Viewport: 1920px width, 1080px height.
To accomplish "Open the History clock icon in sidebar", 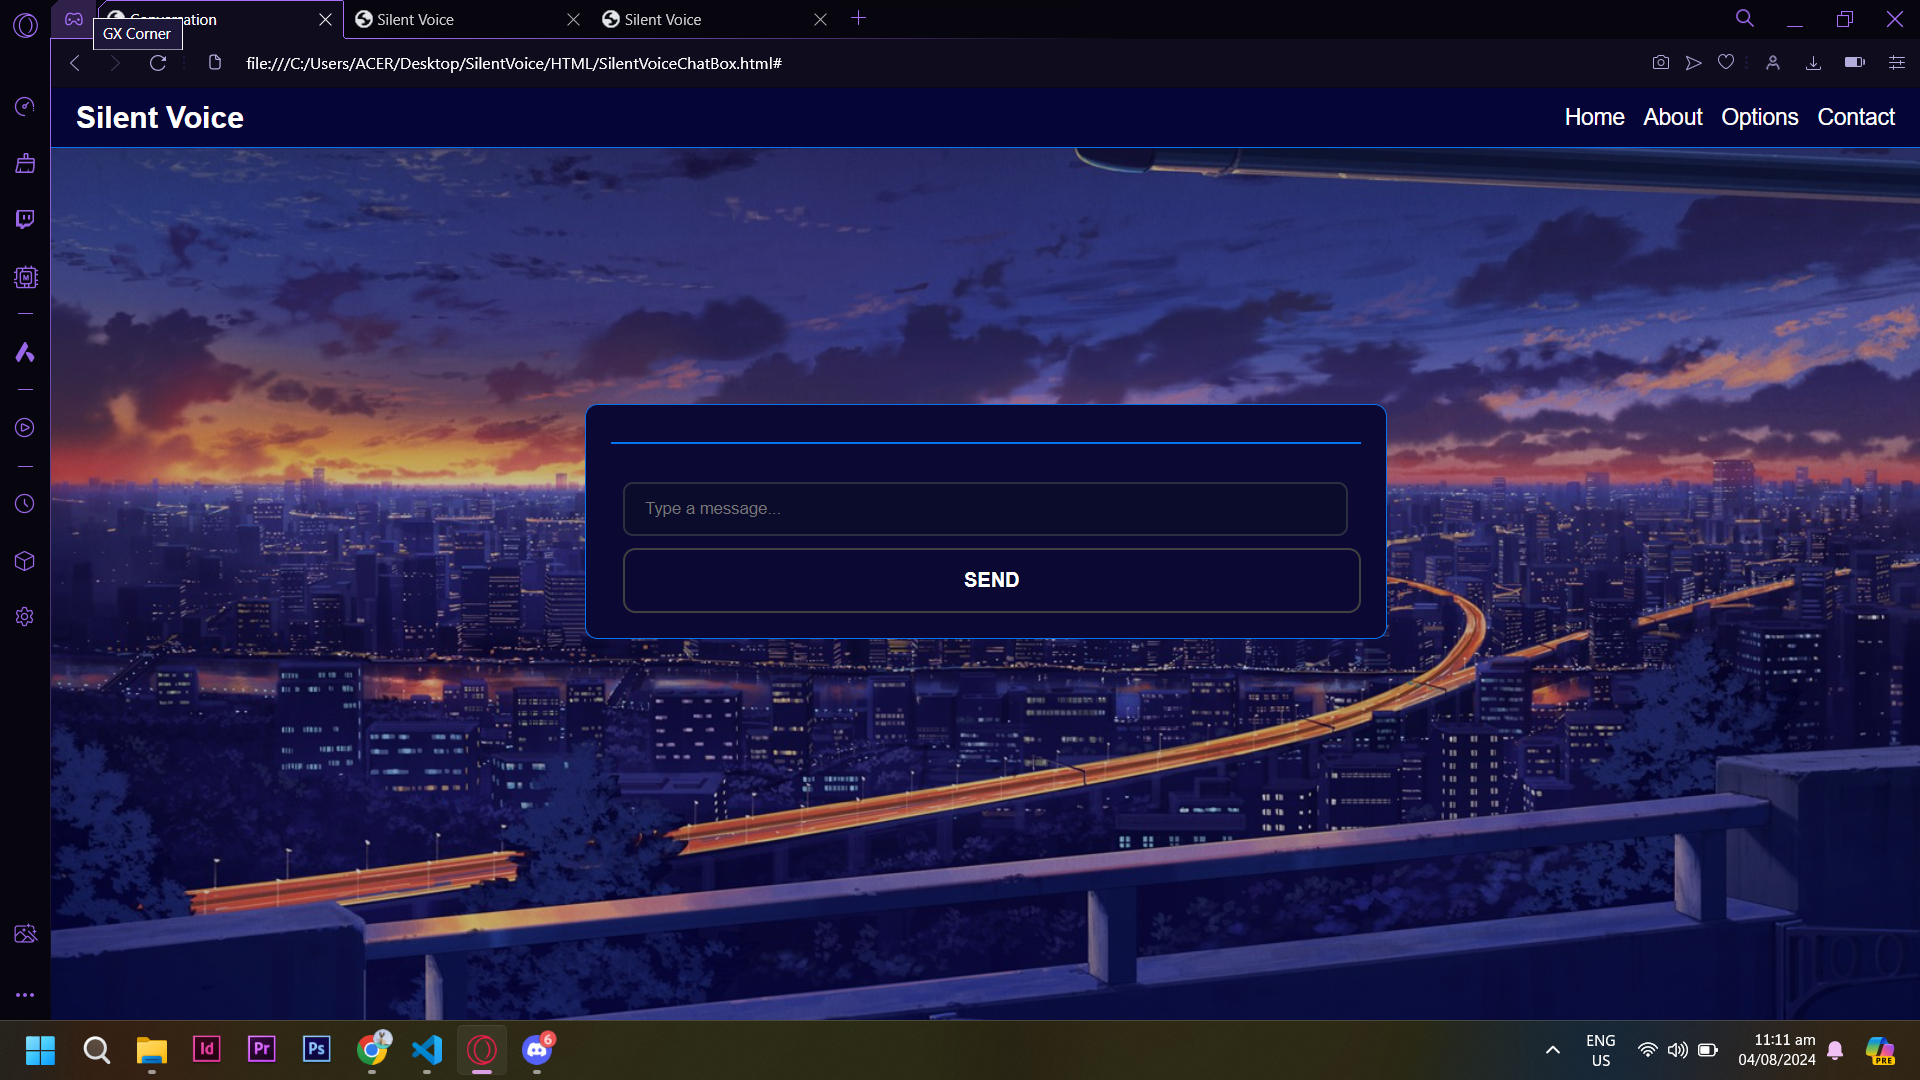I will (25, 504).
